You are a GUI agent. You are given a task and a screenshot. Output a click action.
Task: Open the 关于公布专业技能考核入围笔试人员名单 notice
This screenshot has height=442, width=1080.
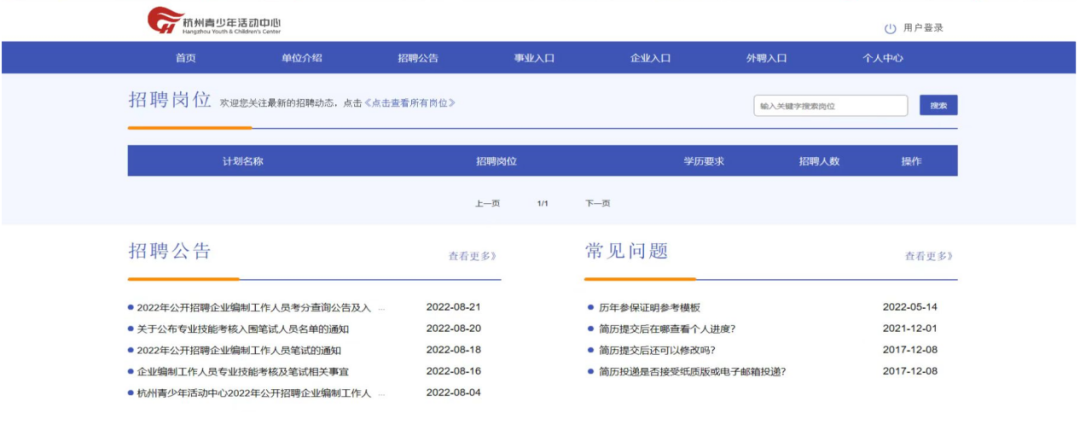[243, 329]
